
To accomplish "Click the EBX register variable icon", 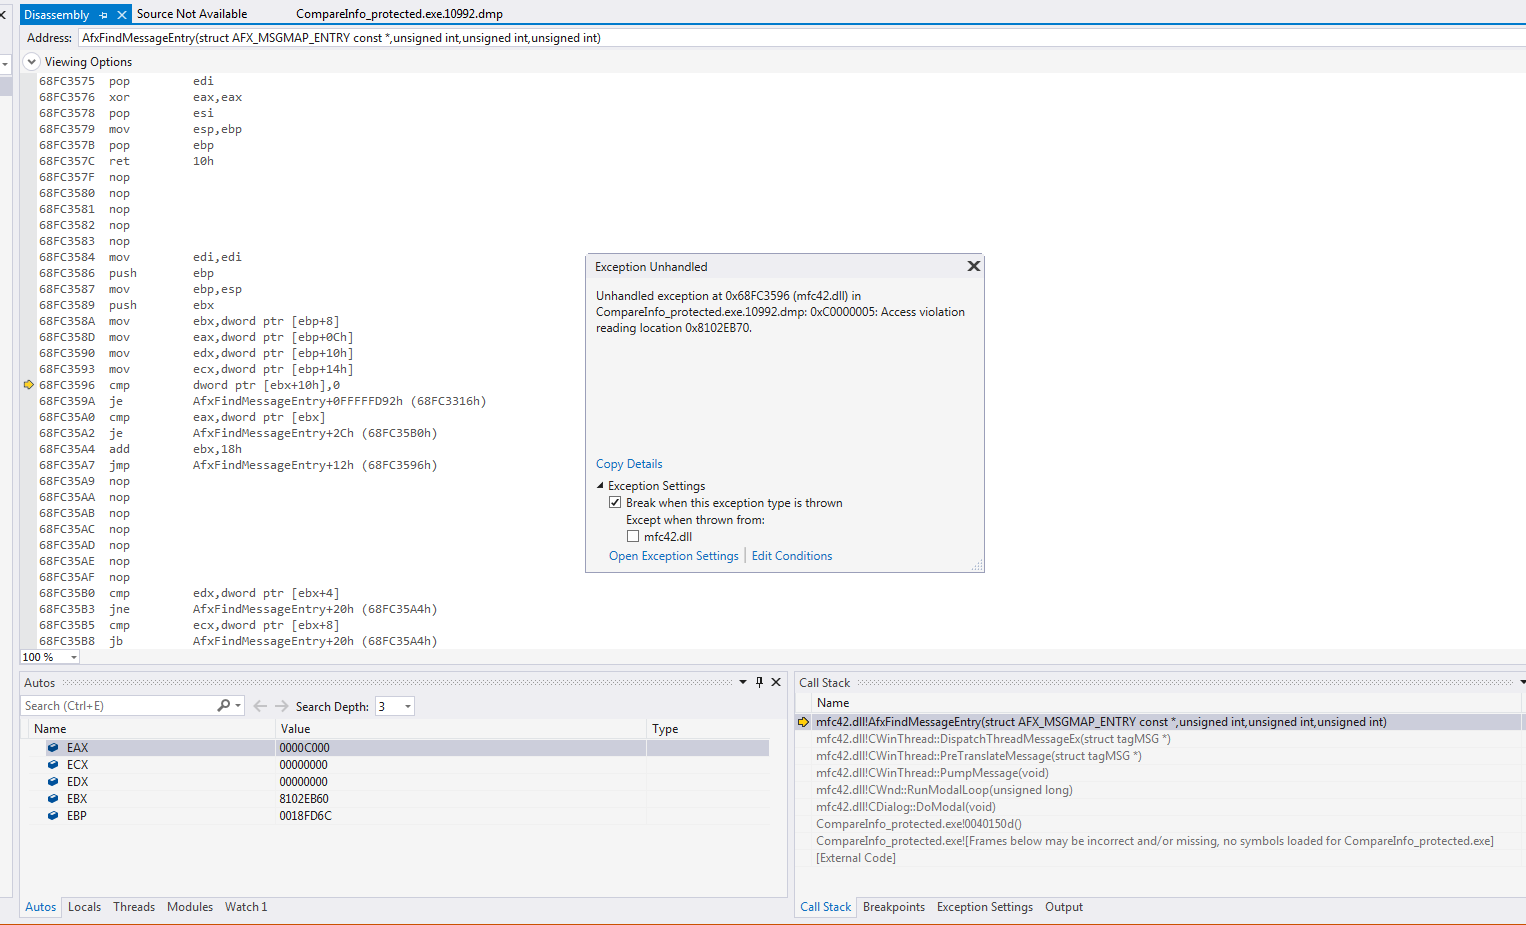I will pos(53,799).
